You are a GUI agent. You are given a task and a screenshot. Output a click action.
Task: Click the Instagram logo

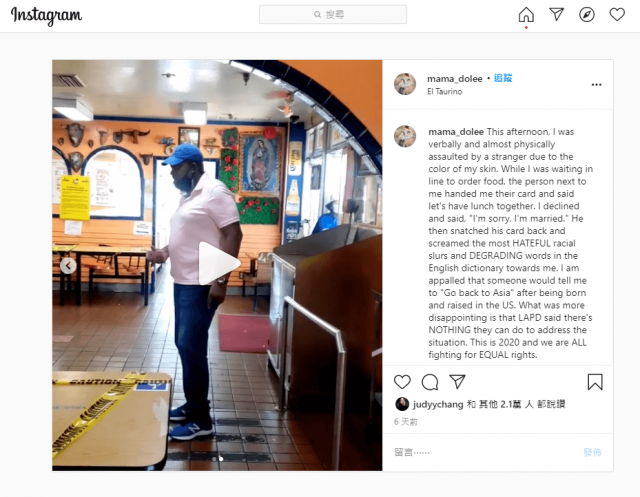[x=46, y=16]
